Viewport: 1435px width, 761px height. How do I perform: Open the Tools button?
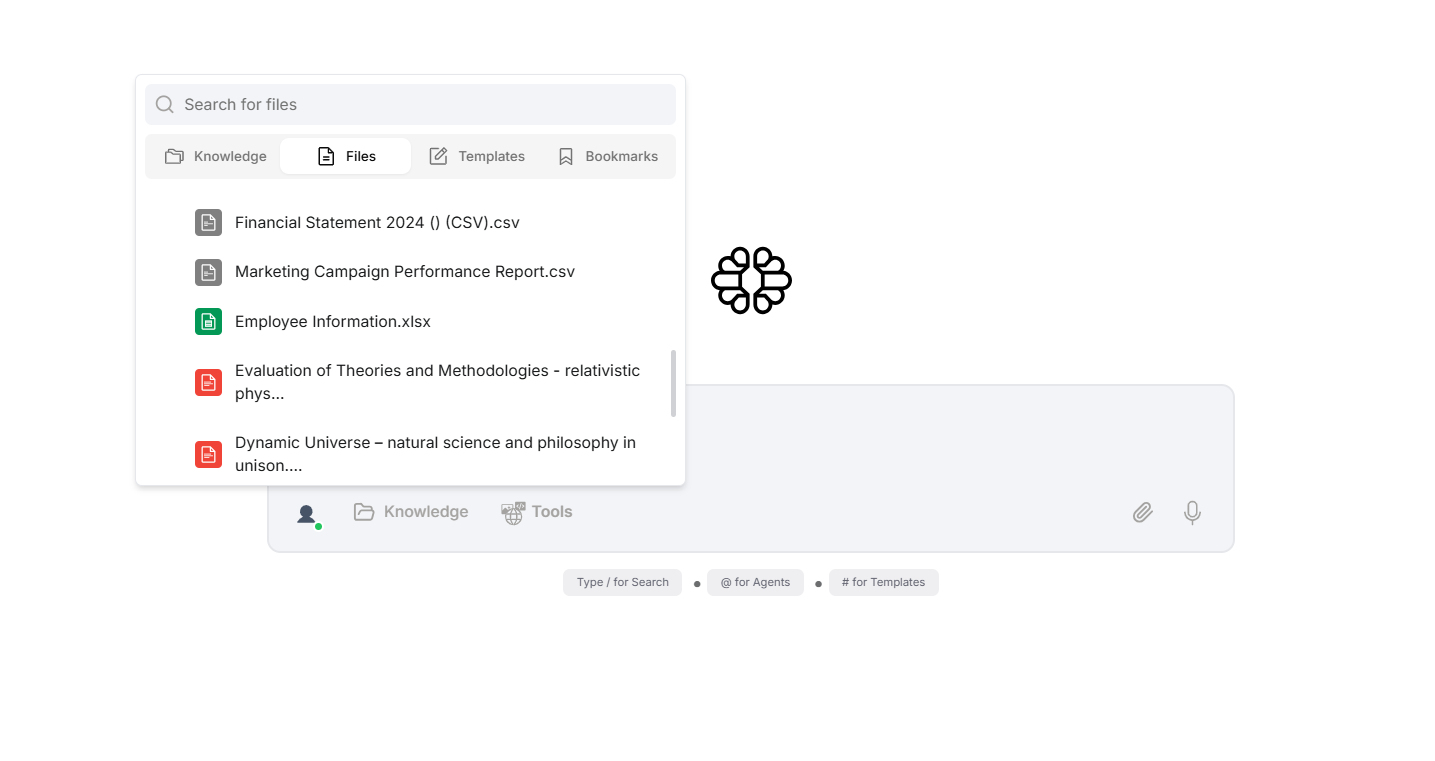[x=537, y=512]
